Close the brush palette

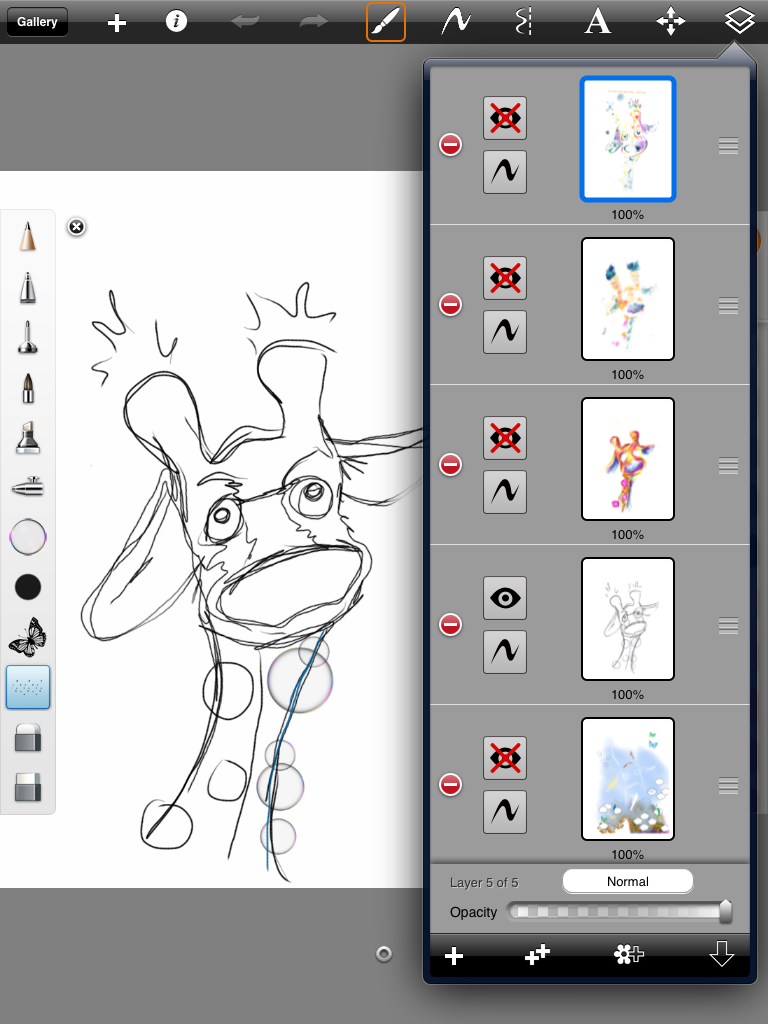click(x=76, y=227)
